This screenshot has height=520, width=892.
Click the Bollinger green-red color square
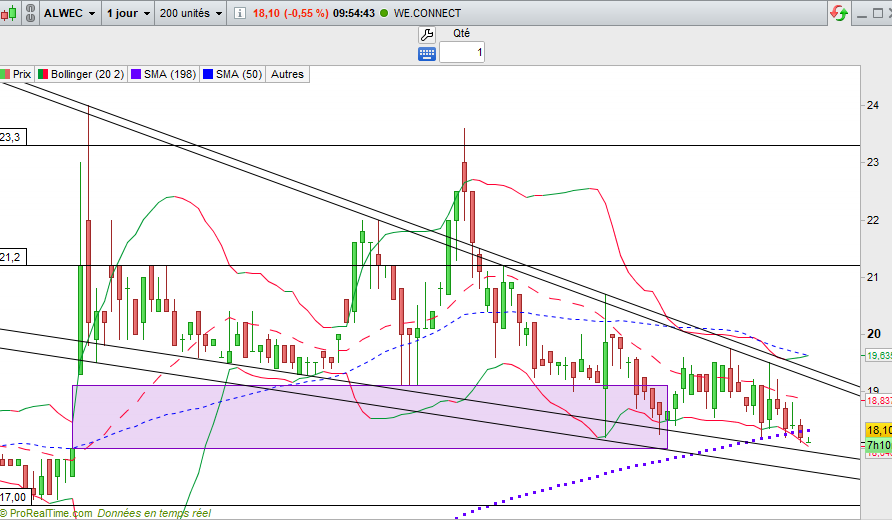(x=43, y=74)
